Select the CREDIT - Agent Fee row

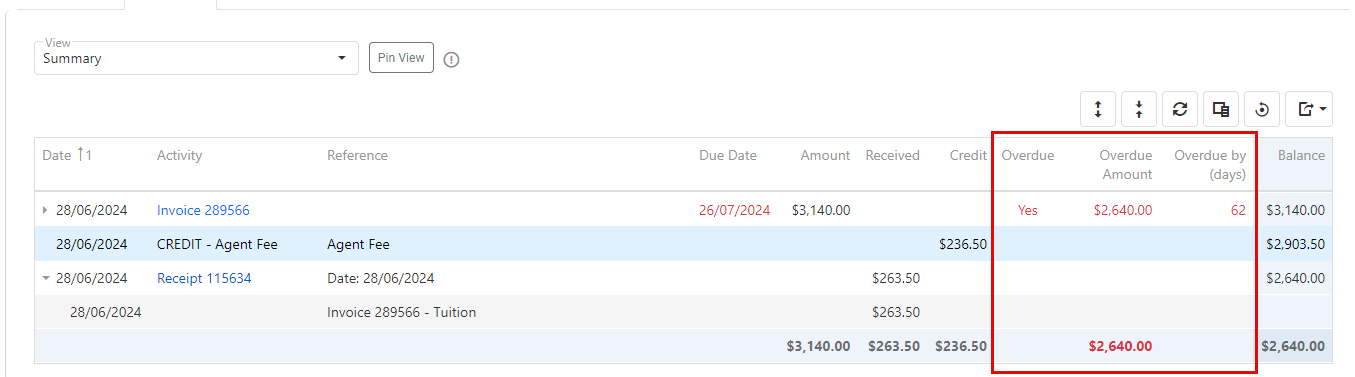pyautogui.click(x=683, y=244)
